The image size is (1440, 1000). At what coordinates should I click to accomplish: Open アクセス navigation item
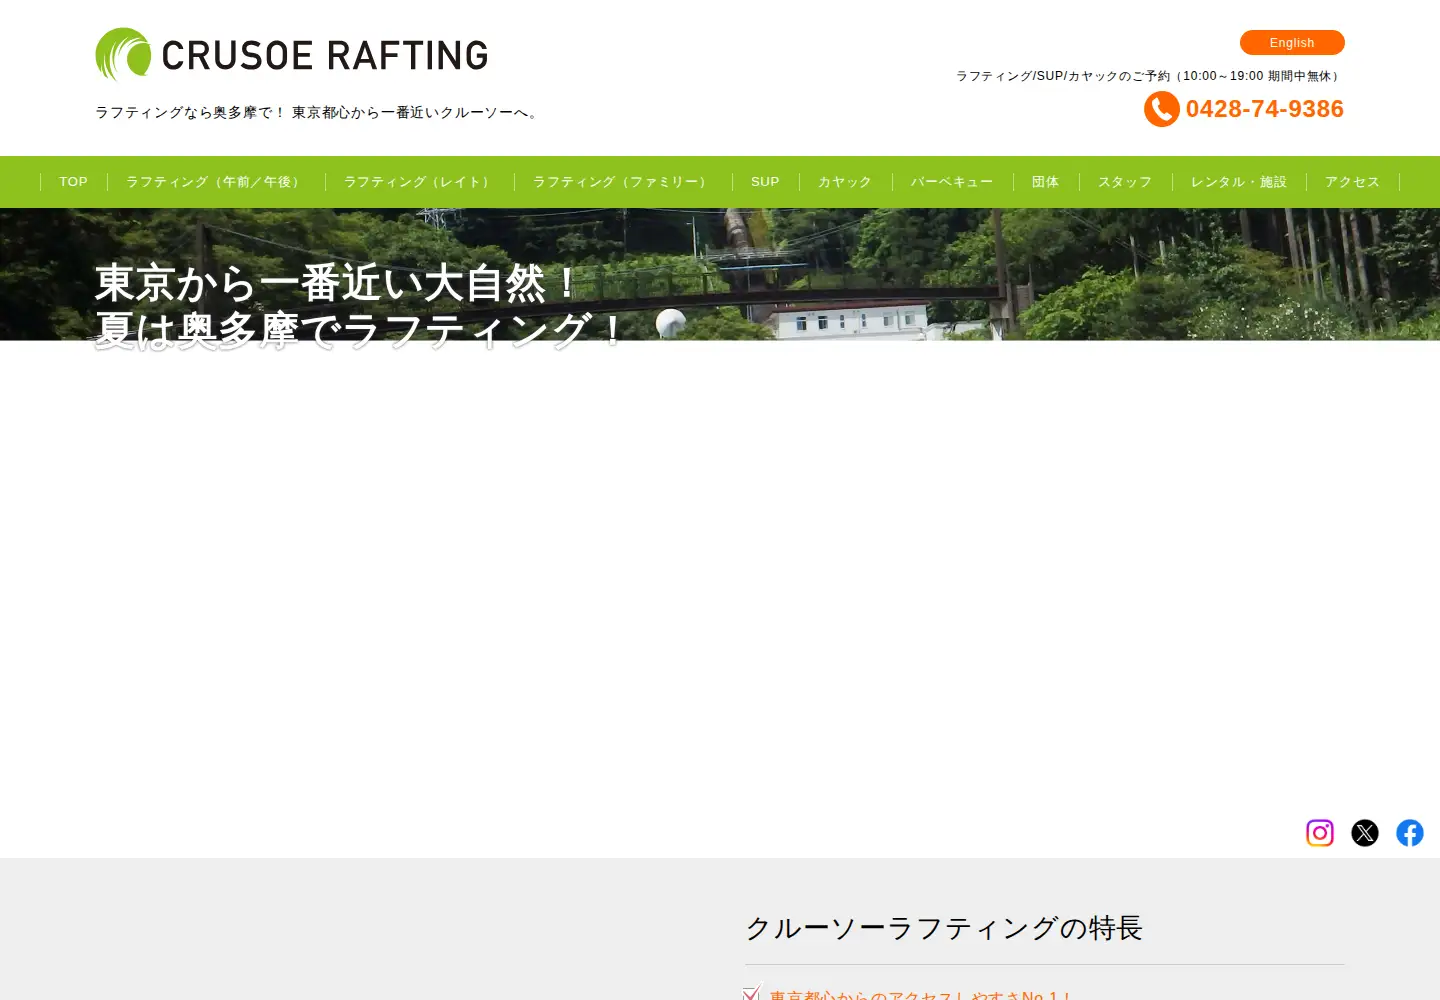point(1353,182)
